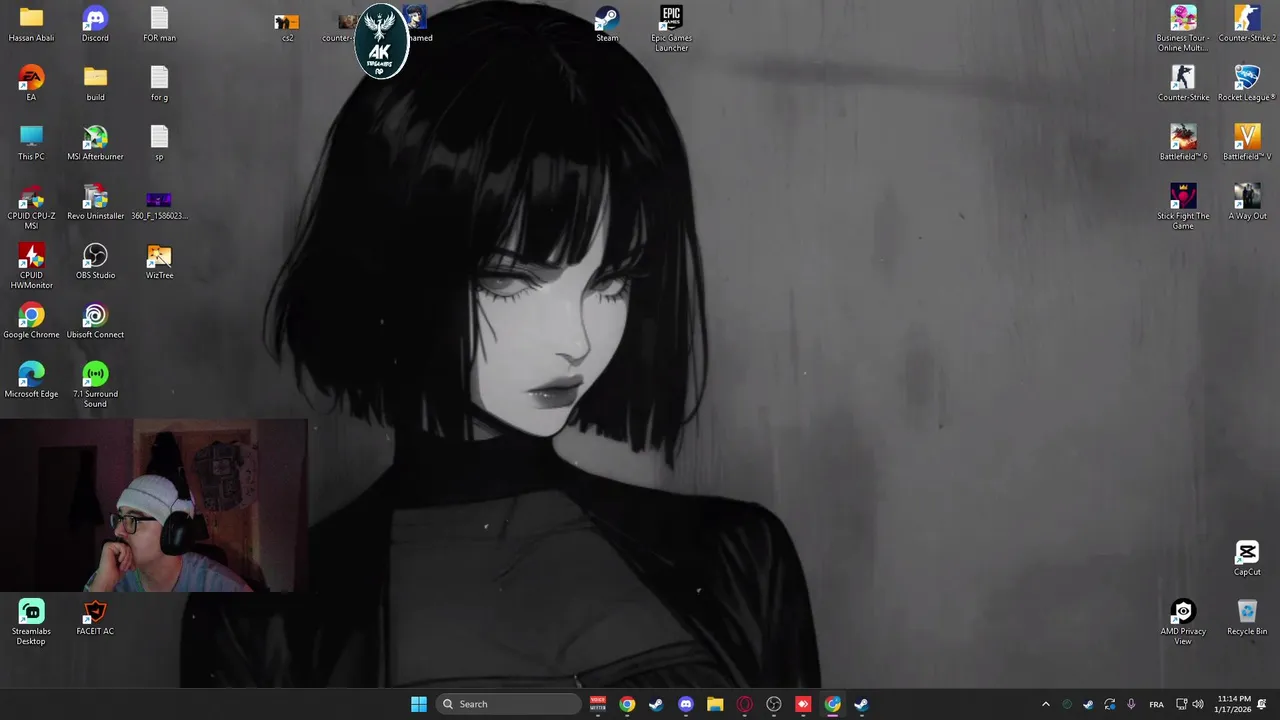Open CPUID CPU-Z MSI shortcut

tap(31, 207)
